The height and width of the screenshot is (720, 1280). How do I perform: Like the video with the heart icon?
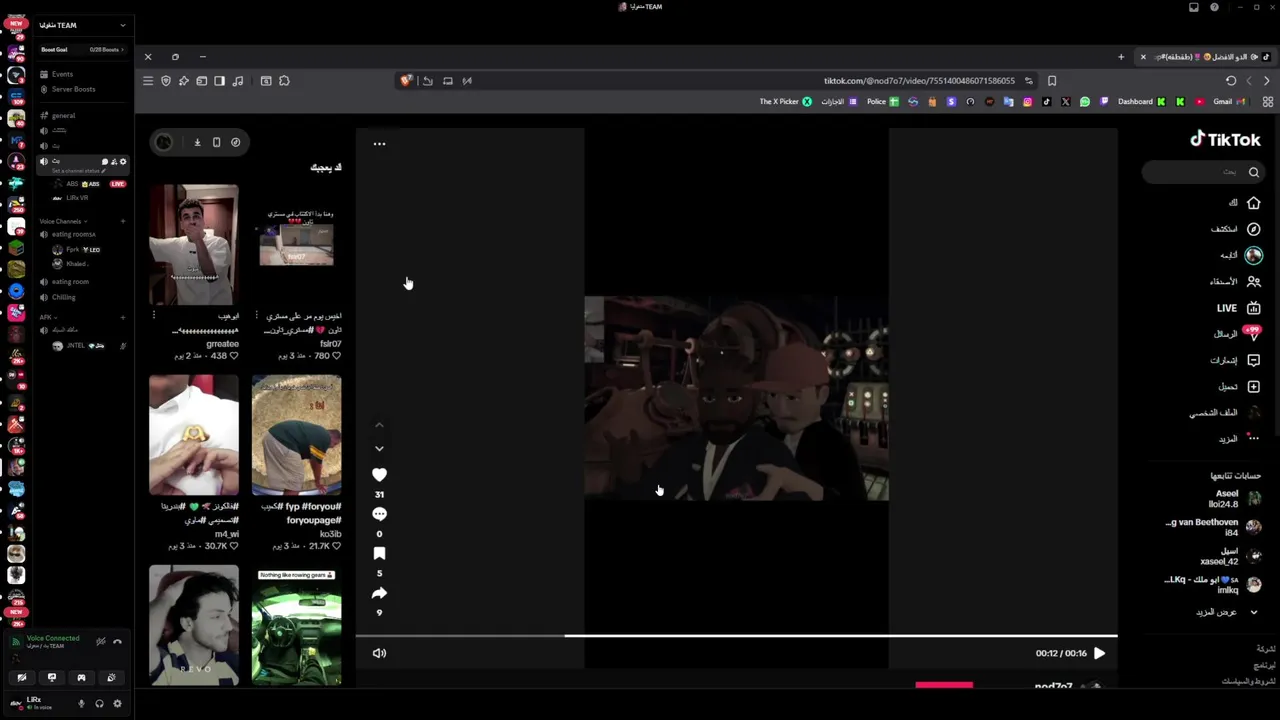(x=379, y=475)
